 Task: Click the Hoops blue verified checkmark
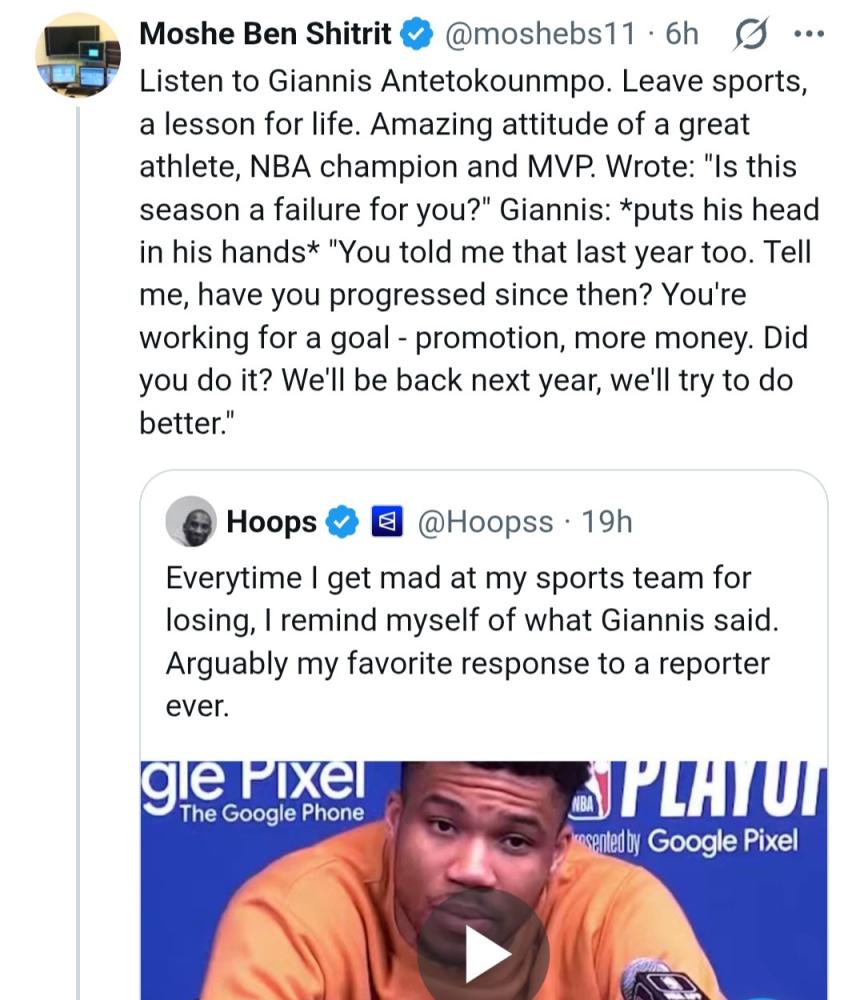343,522
